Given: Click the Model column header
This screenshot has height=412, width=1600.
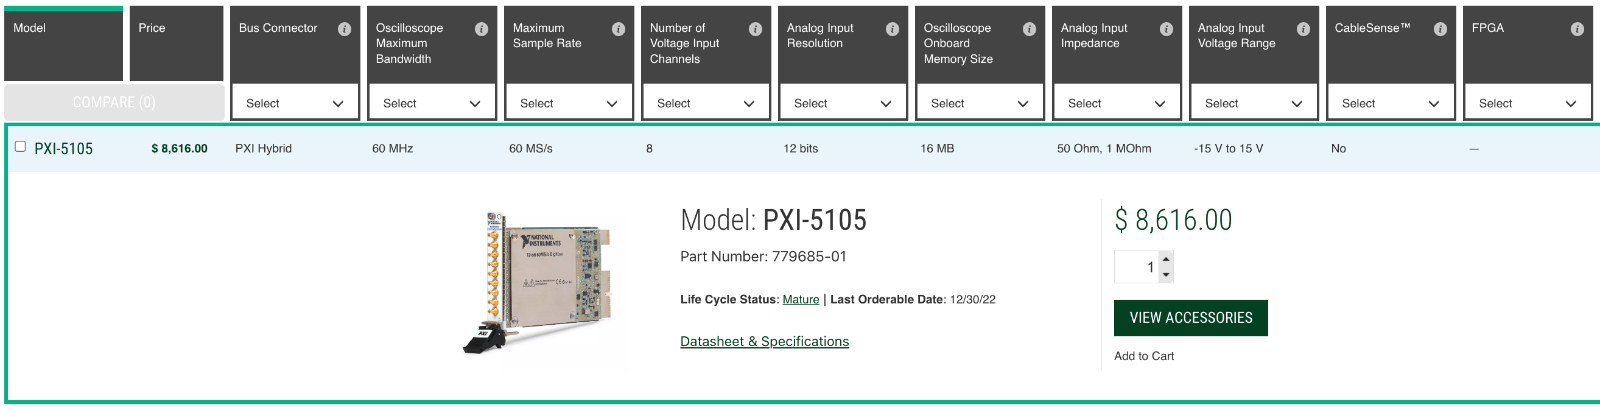Looking at the screenshot, I should pyautogui.click(x=63, y=43).
